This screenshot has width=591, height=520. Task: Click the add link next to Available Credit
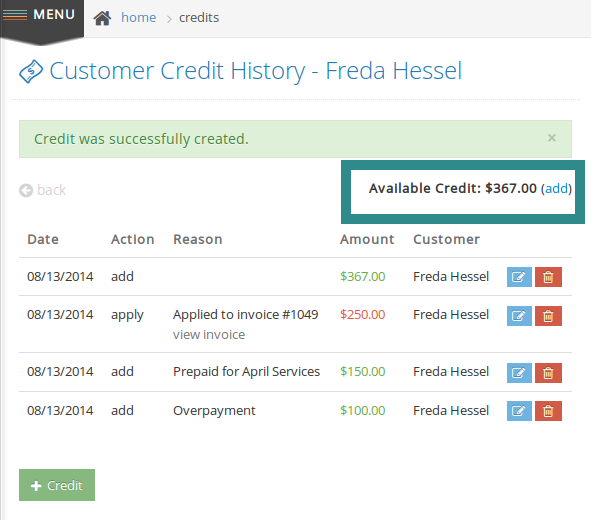click(556, 188)
